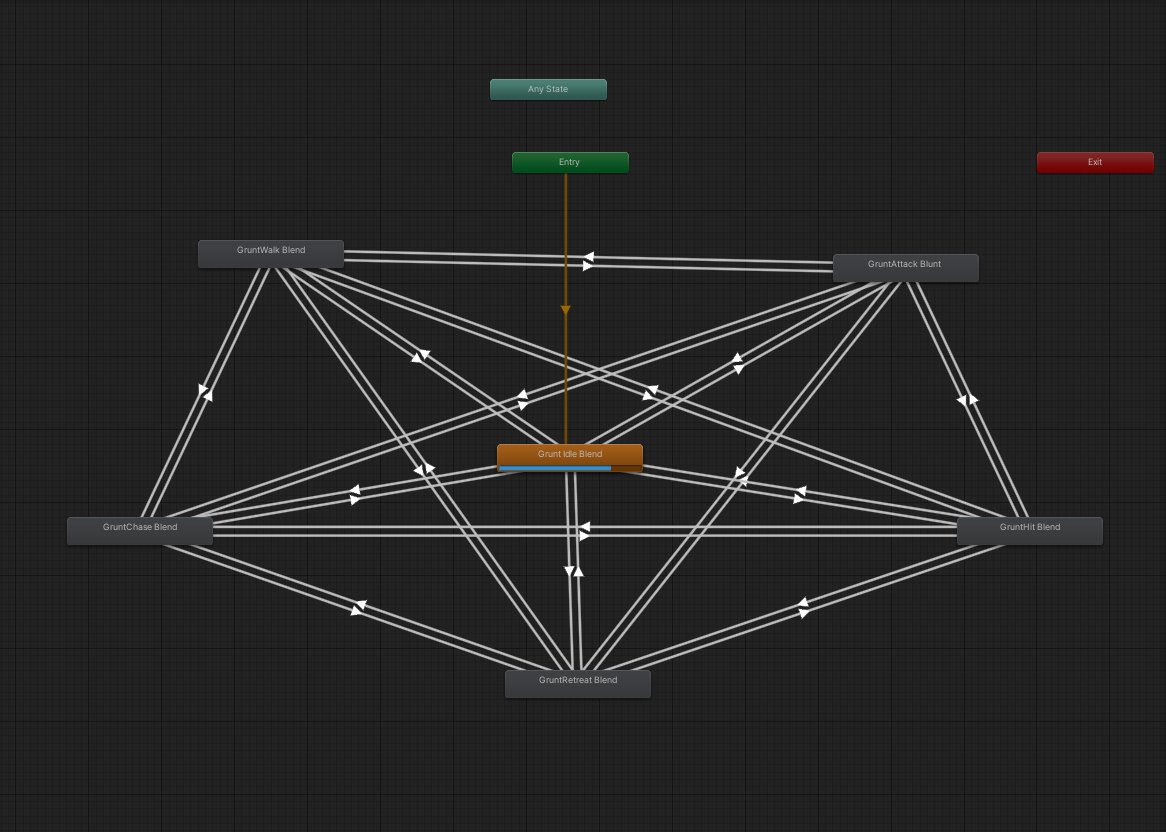Image resolution: width=1166 pixels, height=832 pixels.
Task: Select the GruntAttack Blunt state node
Action: (905, 266)
